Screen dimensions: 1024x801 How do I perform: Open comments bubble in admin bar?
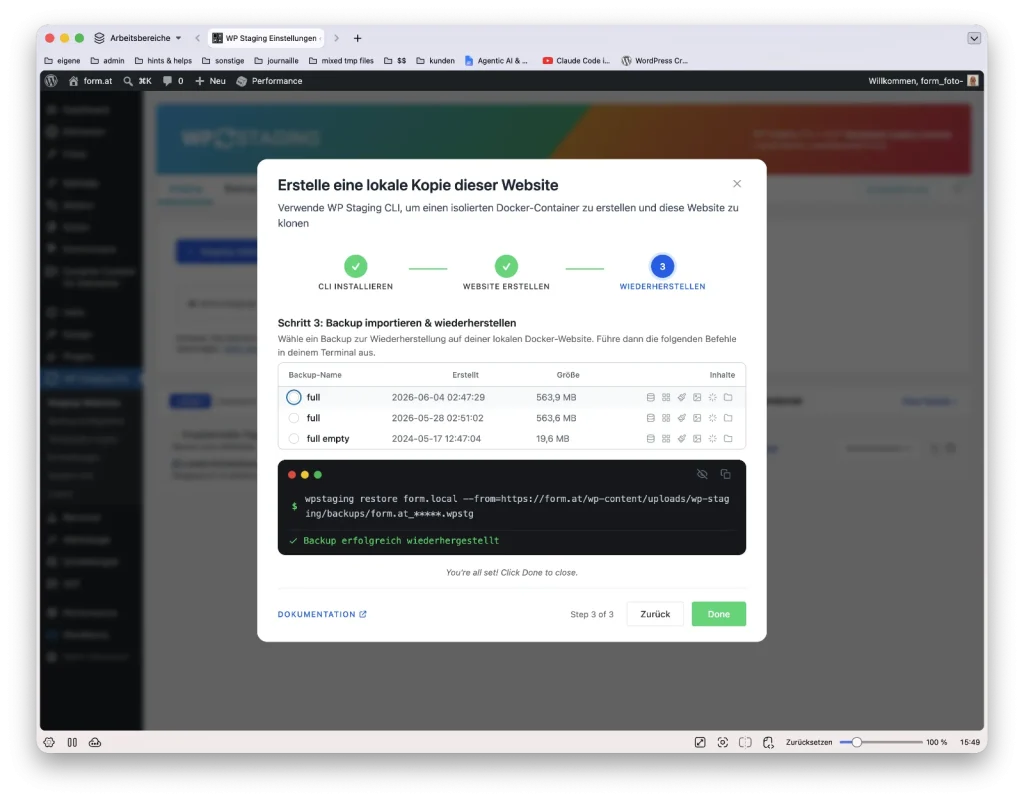tap(173, 81)
